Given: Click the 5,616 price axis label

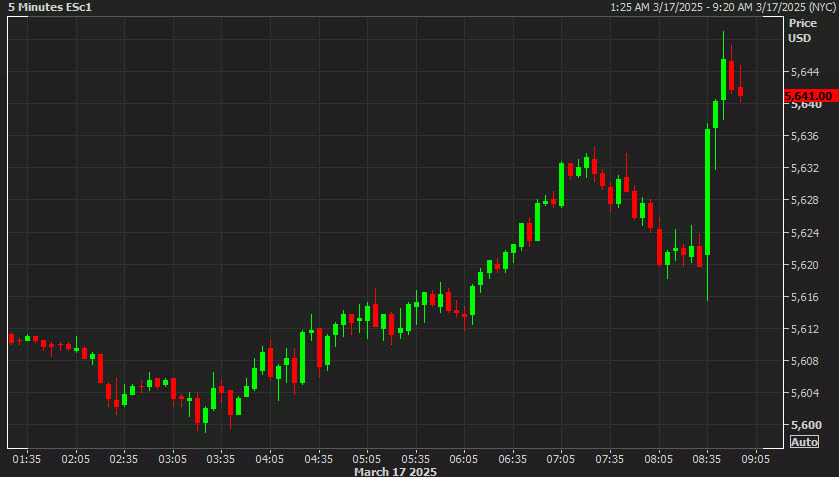Looking at the screenshot, I should 805,297.
